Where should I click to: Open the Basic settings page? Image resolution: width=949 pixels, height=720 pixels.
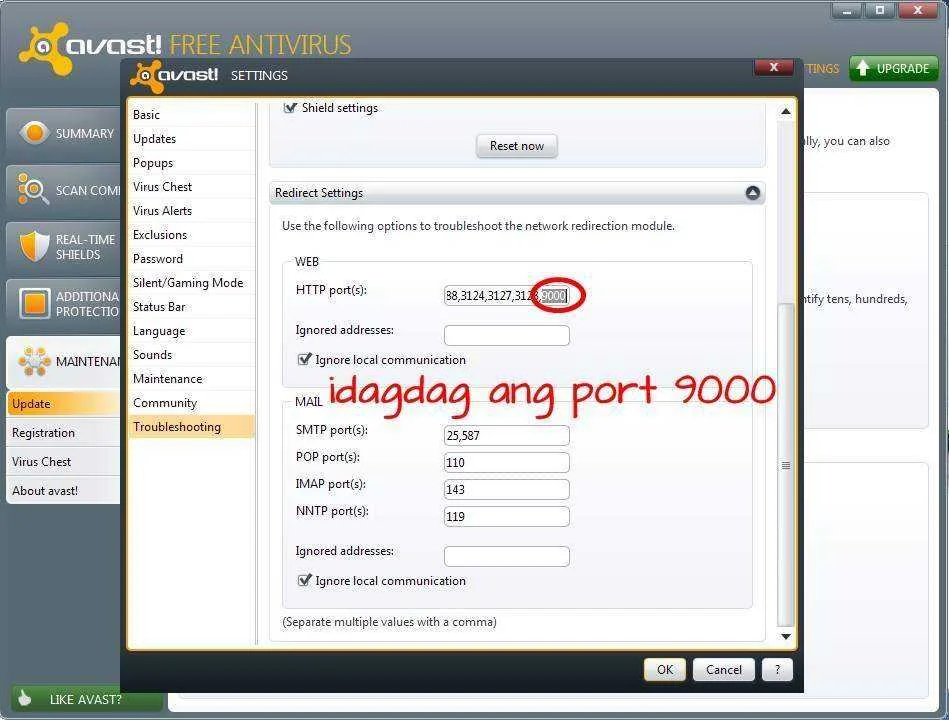(x=191, y=114)
